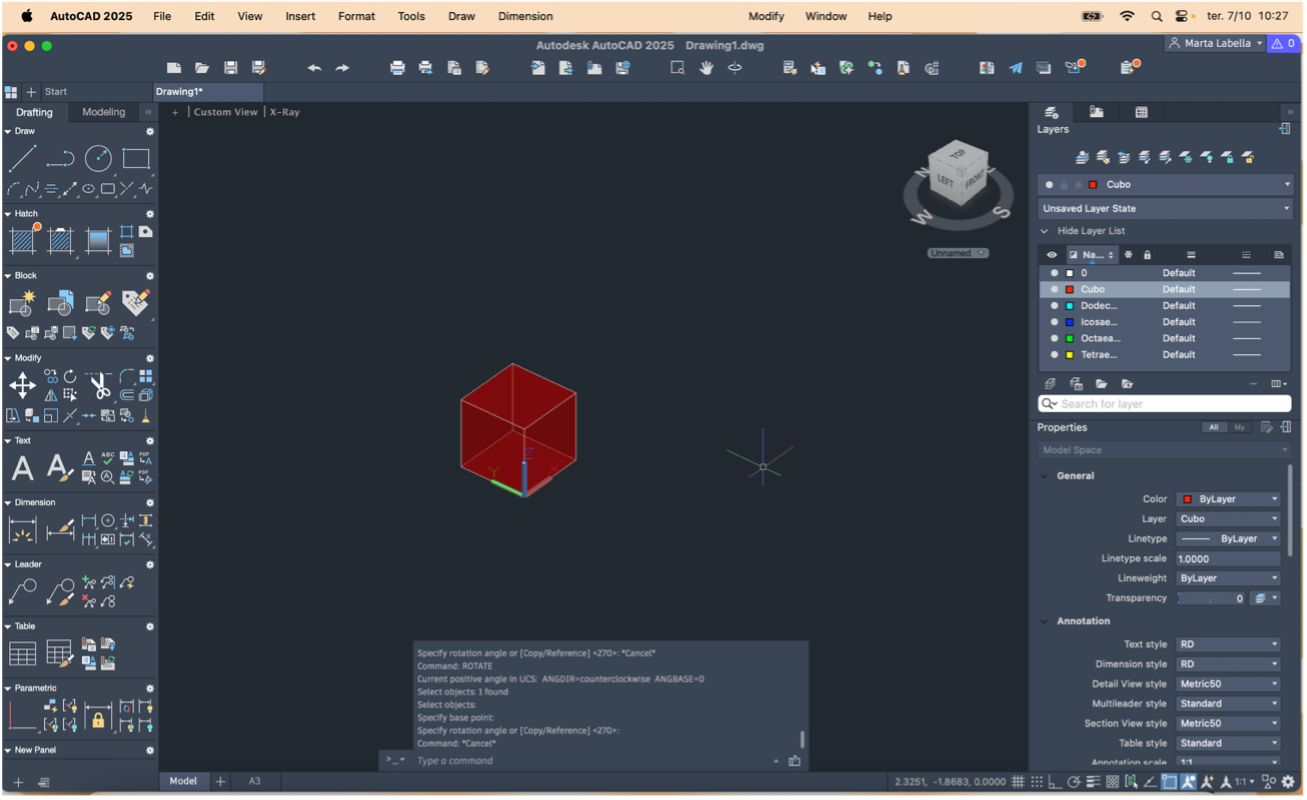This screenshot has height=800, width=1307.
Task: Toggle visibility of the Tetrae layer
Action: click(1054, 355)
